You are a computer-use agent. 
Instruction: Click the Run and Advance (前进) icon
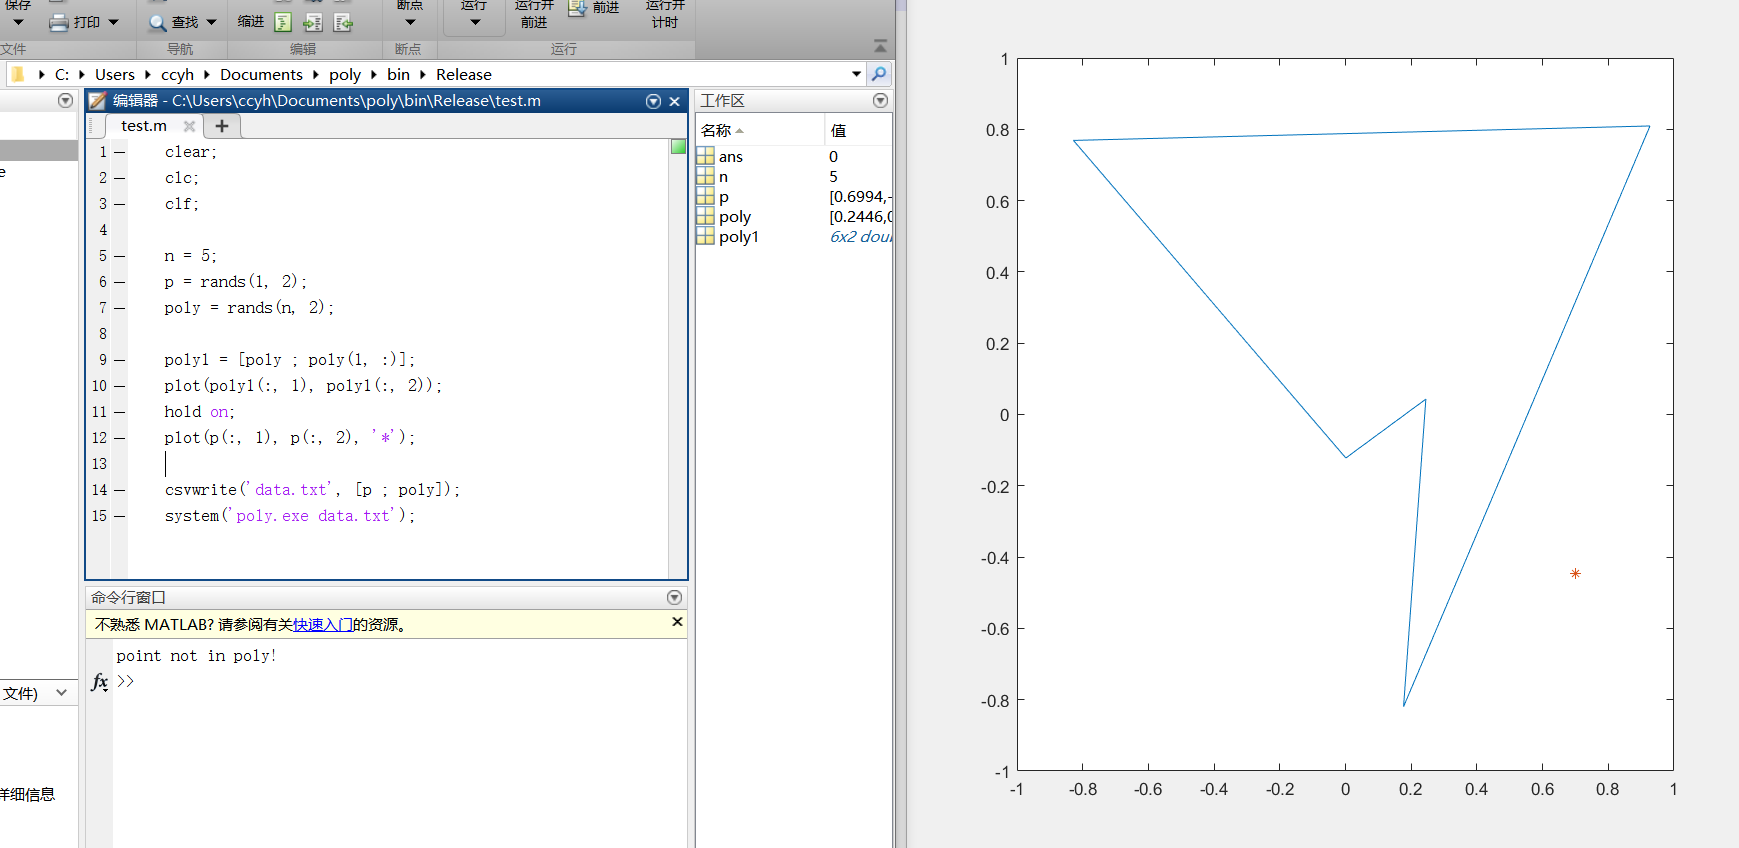click(577, 8)
